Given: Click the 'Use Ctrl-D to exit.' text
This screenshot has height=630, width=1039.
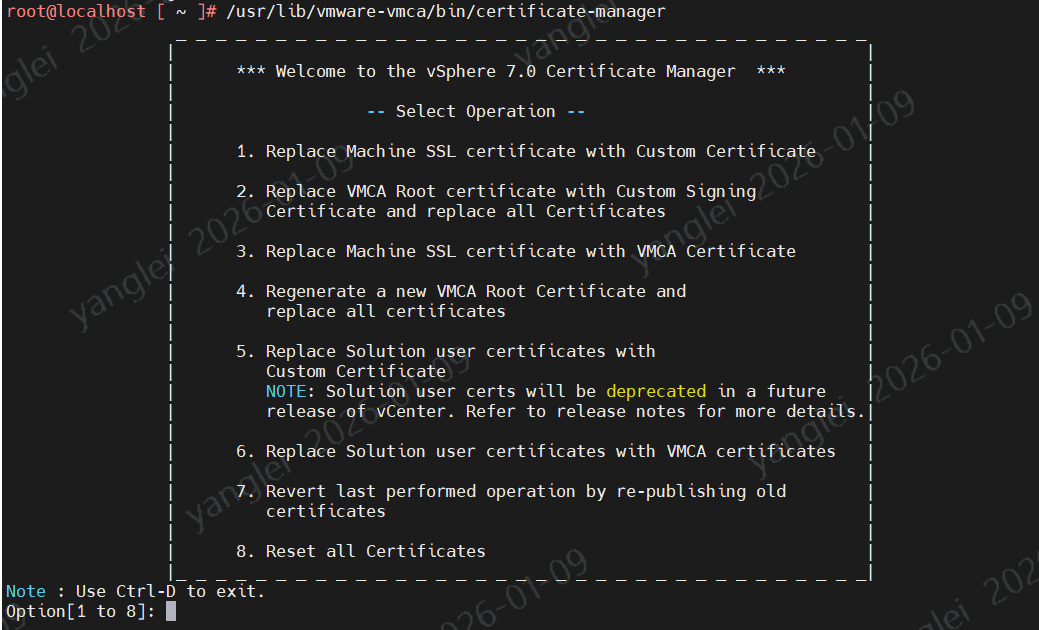Looking at the screenshot, I should tap(170, 591).
